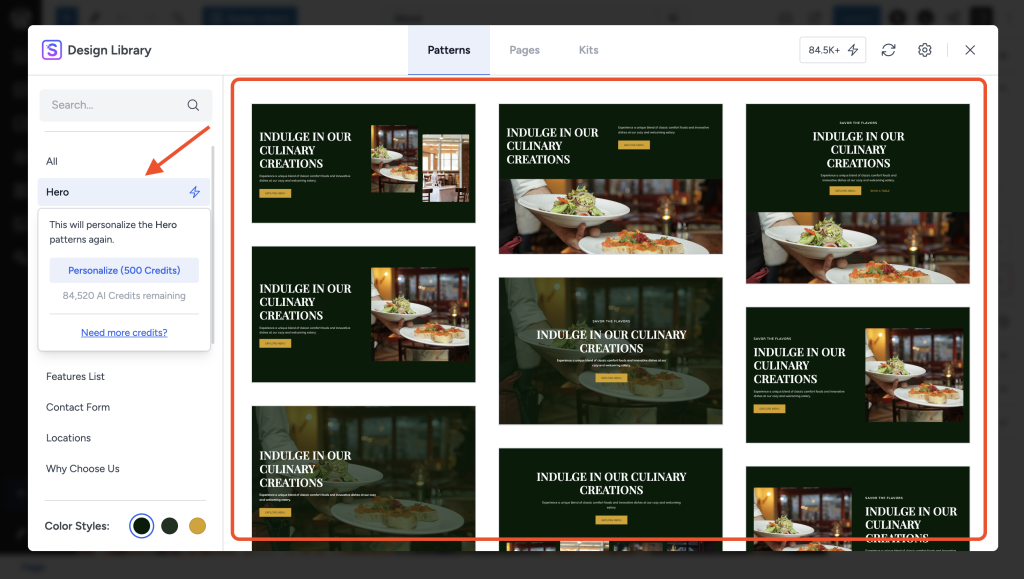Open the Kits tab
The image size is (1024, 579).
coord(588,50)
